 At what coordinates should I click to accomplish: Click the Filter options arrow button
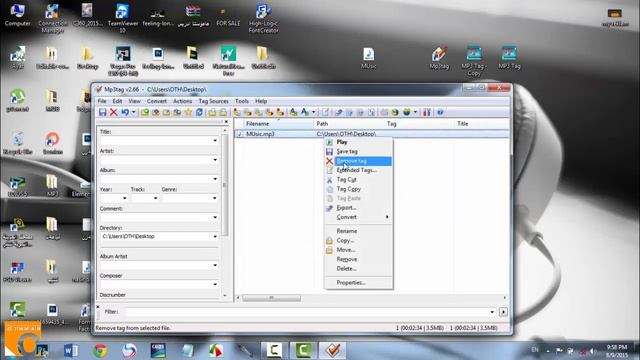[x=503, y=312]
